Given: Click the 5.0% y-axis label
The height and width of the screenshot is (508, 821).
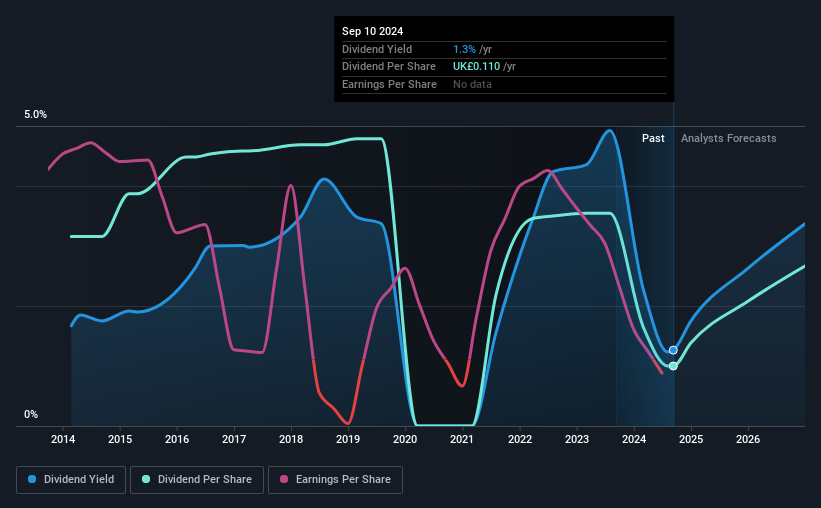Looking at the screenshot, I should click(x=36, y=115).
